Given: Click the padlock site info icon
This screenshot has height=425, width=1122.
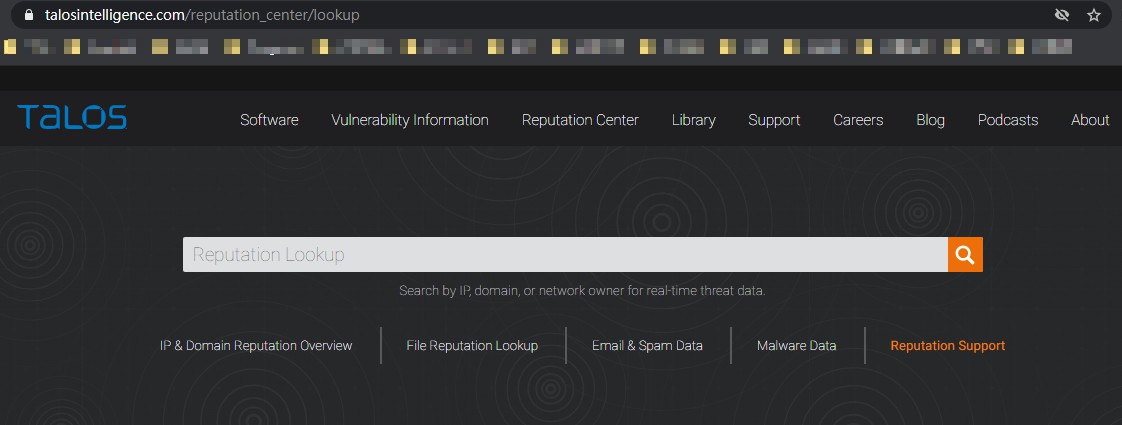Looking at the screenshot, I should click(29, 14).
